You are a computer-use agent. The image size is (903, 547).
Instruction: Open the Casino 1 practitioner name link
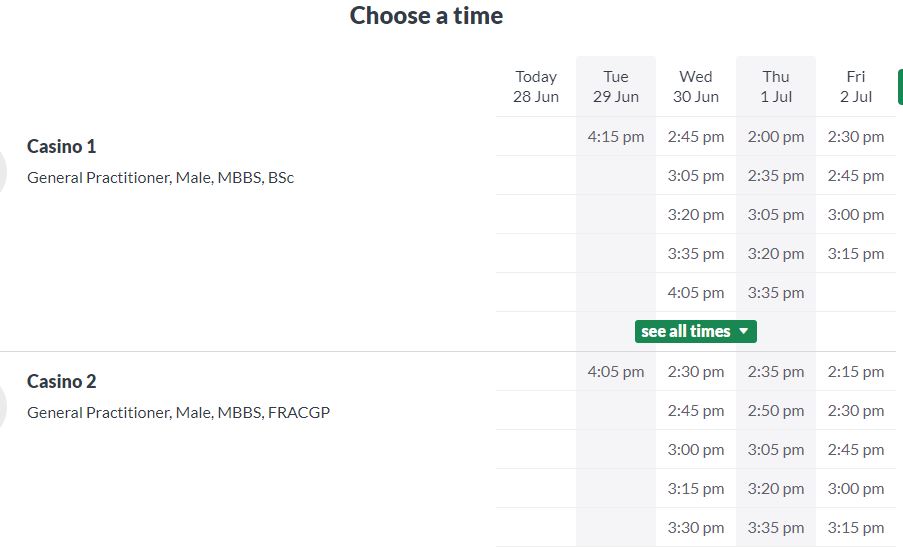pyautogui.click(x=62, y=147)
